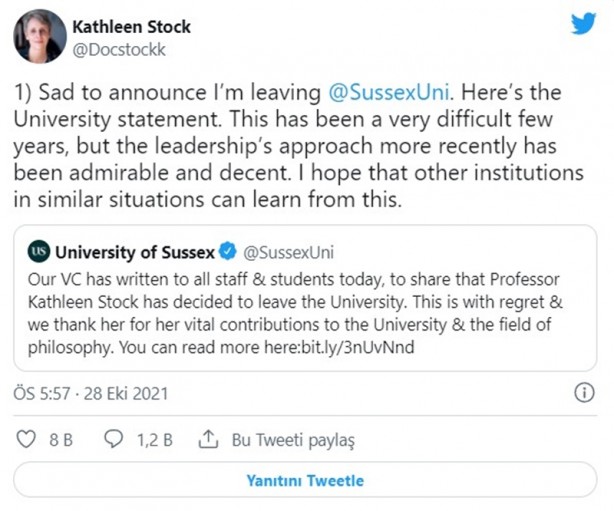Image resolution: width=614 pixels, height=511 pixels.
Task: Click the share upload arrow icon
Action: [x=208, y=438]
